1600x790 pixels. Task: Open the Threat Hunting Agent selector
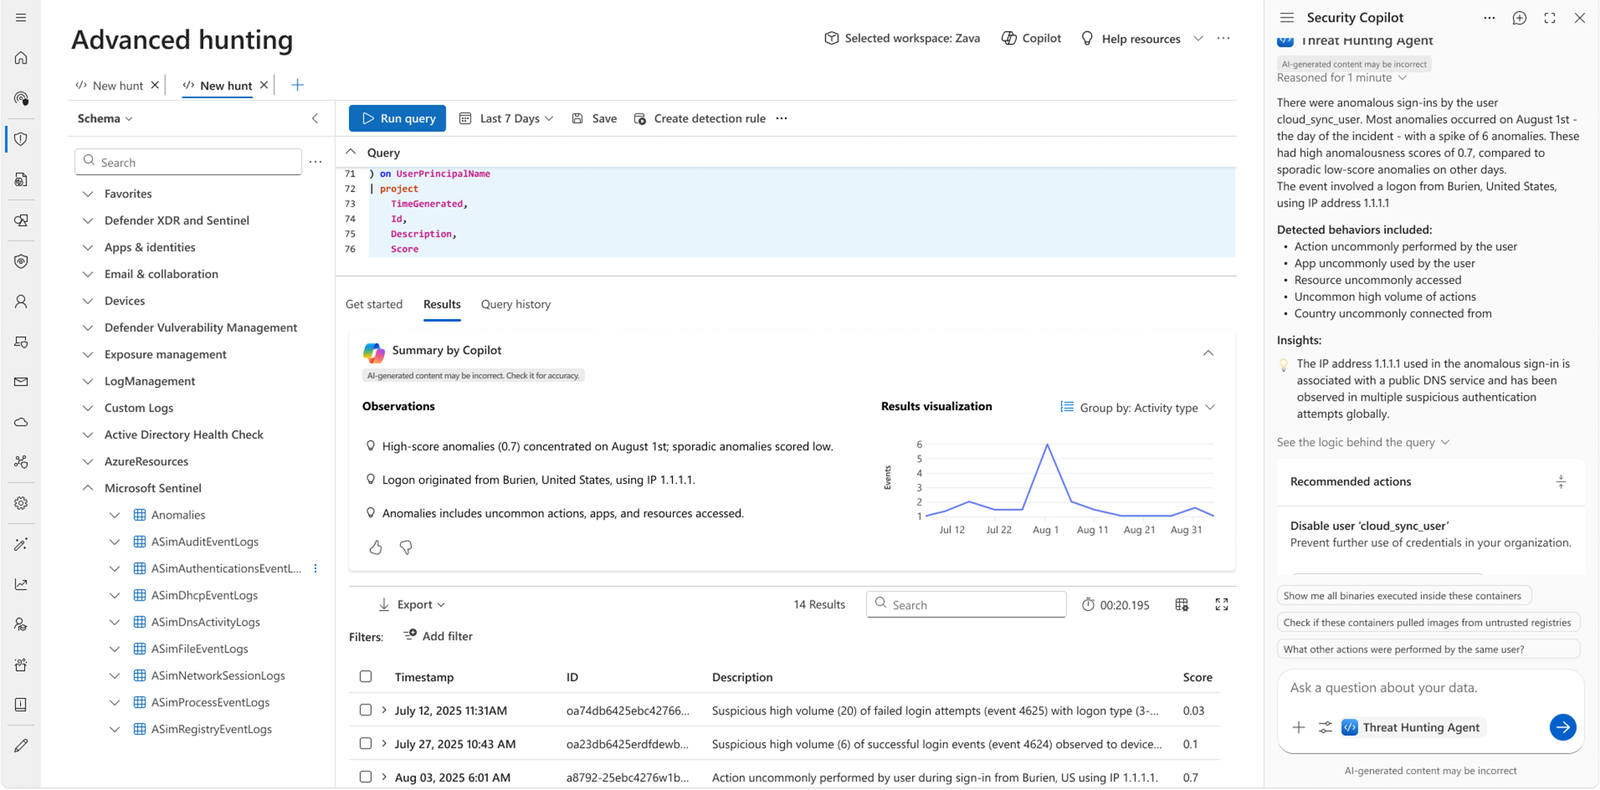1411,727
